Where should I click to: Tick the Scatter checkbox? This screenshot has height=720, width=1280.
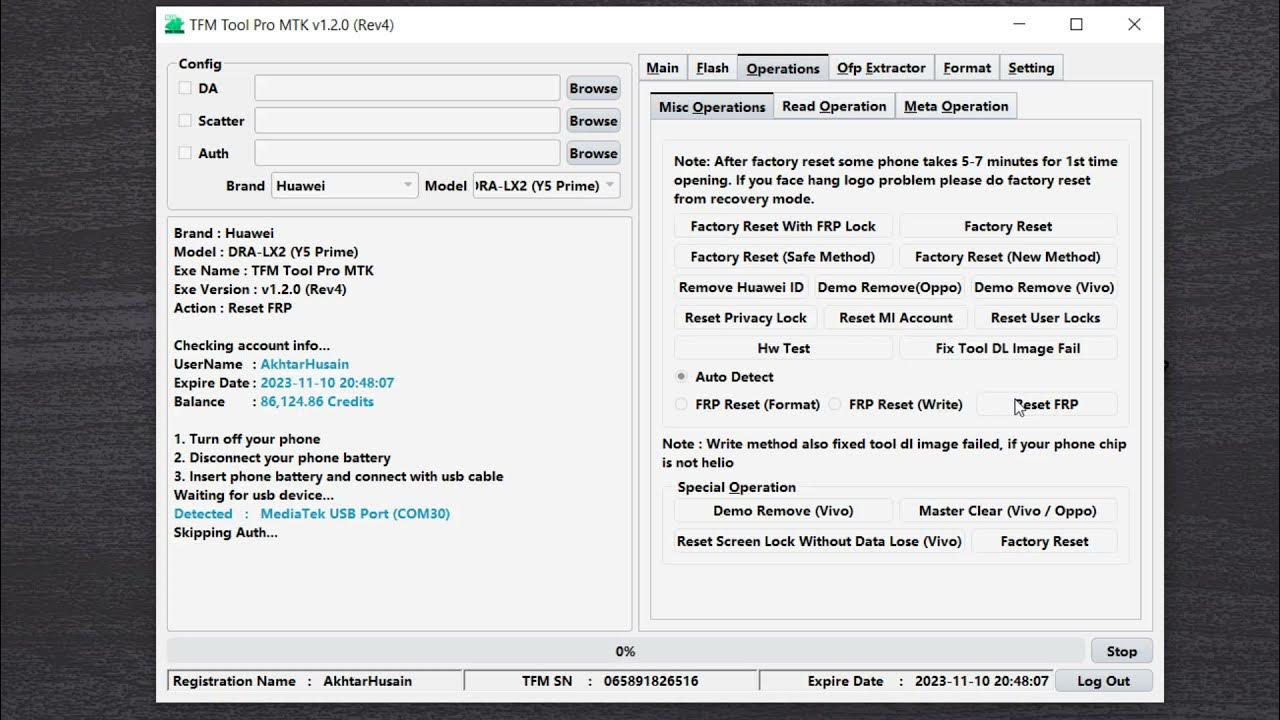185,120
